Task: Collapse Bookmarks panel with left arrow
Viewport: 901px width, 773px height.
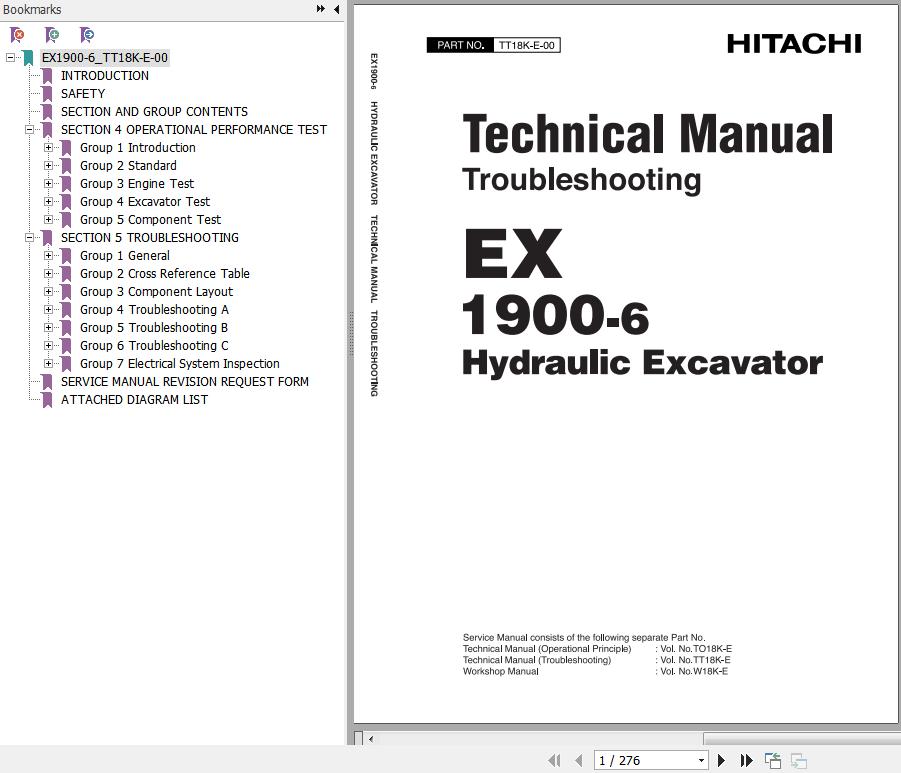Action: pos(336,9)
